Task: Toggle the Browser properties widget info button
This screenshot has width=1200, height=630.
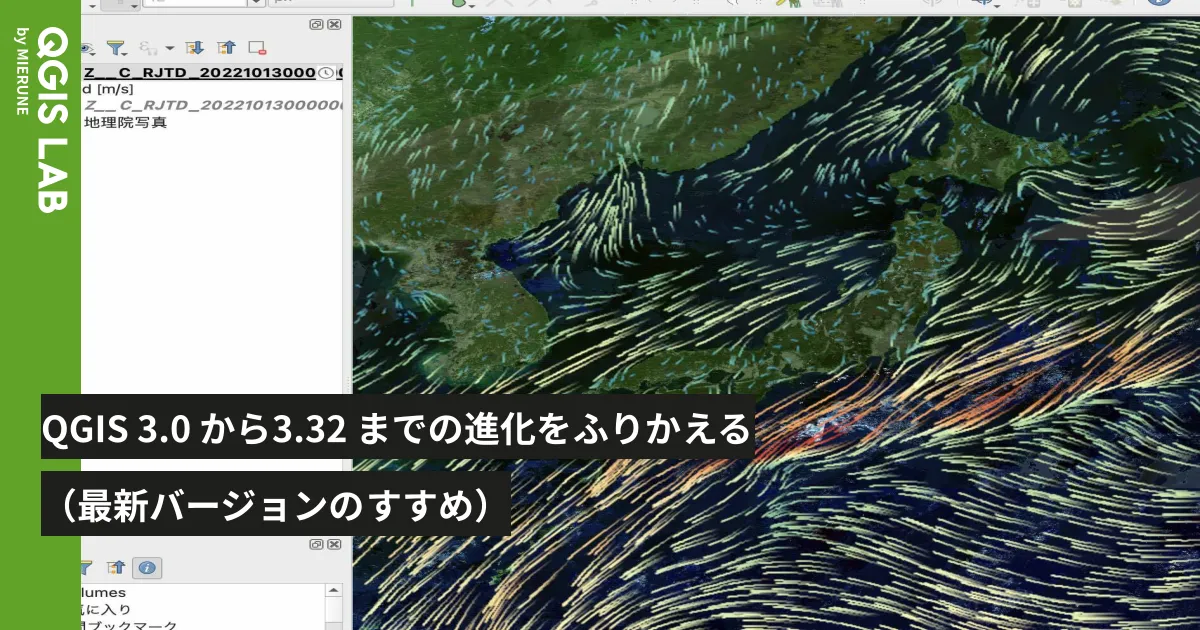Action: [147, 566]
